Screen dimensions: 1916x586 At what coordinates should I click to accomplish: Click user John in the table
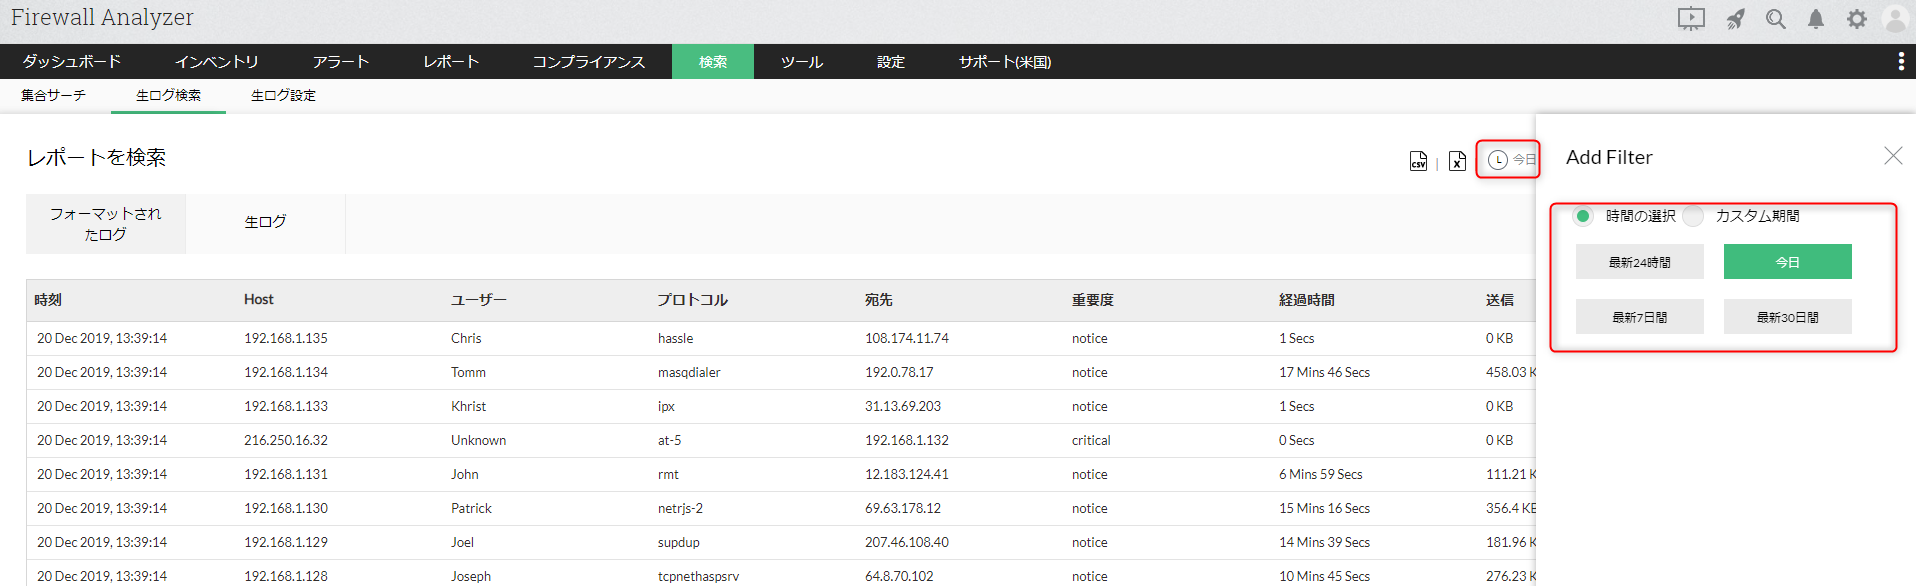tap(465, 475)
